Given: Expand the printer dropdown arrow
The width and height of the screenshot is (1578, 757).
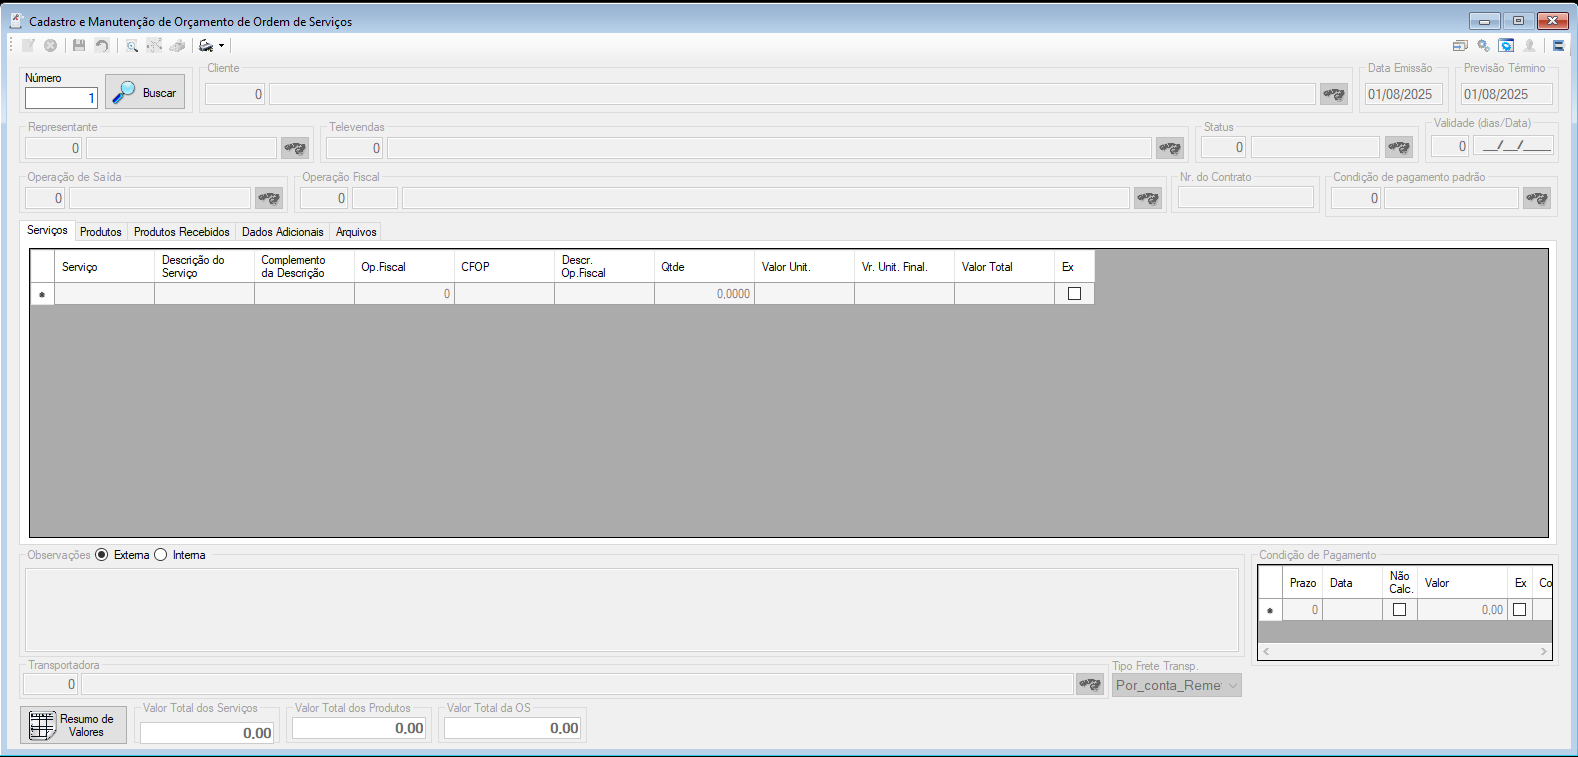Looking at the screenshot, I should [221, 45].
